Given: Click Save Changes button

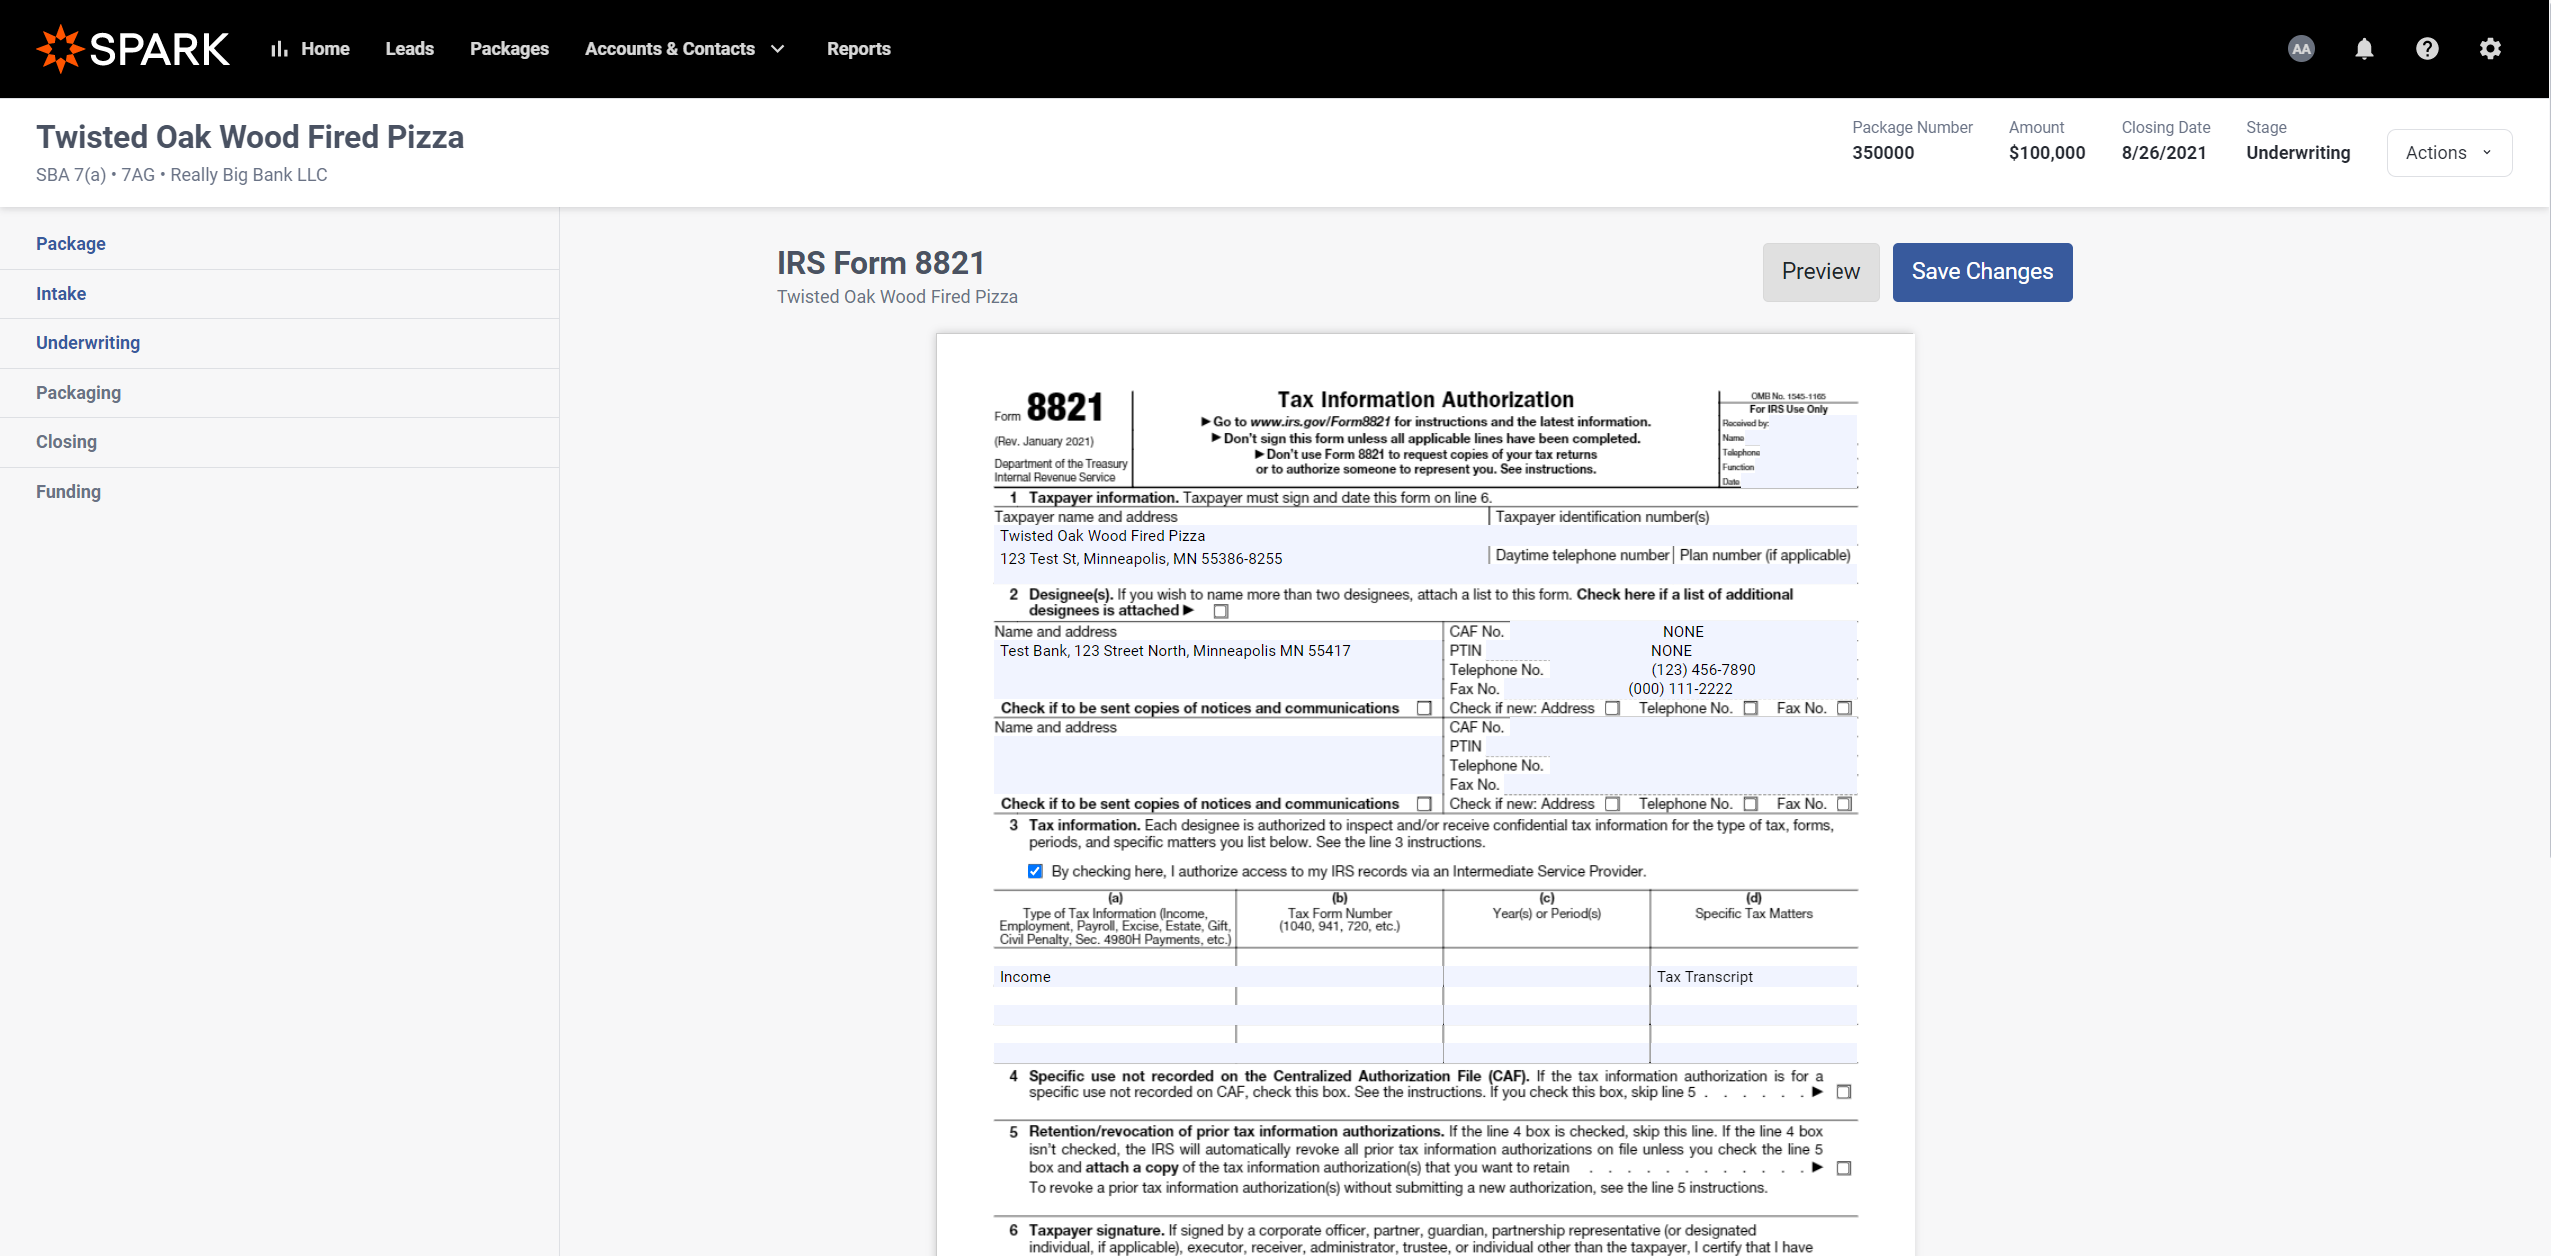Looking at the screenshot, I should coord(1982,272).
